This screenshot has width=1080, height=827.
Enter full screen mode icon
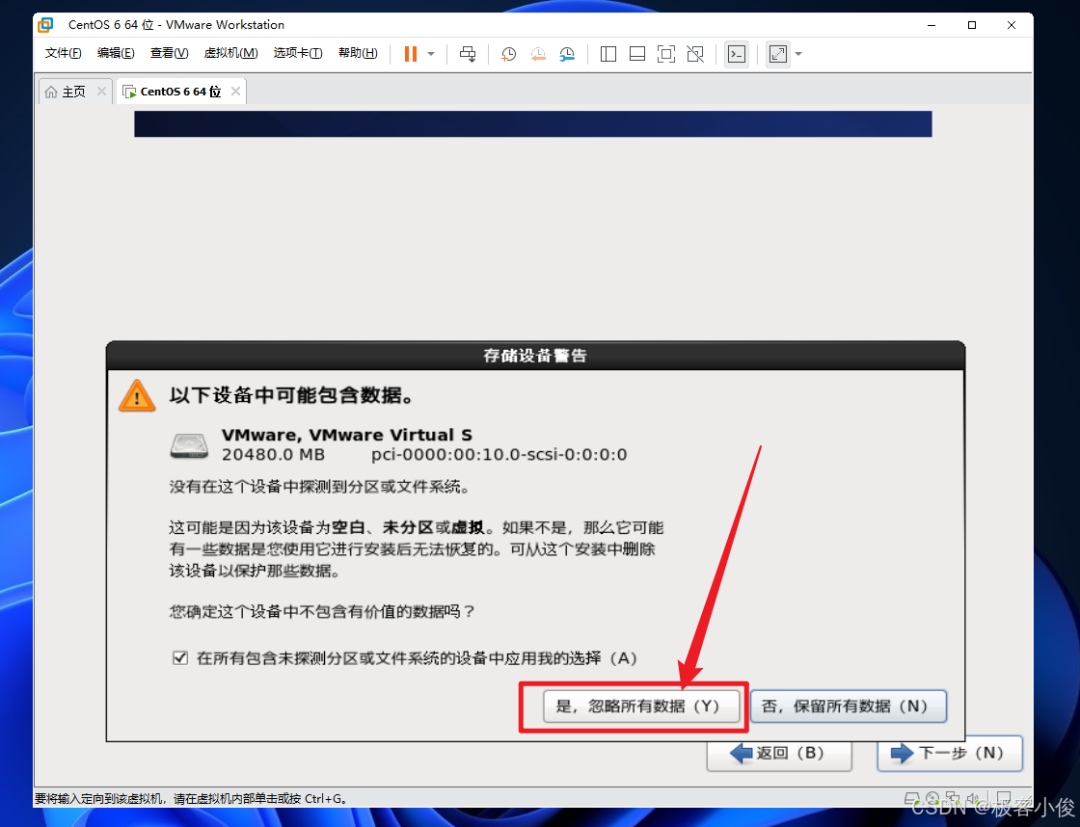[666, 54]
